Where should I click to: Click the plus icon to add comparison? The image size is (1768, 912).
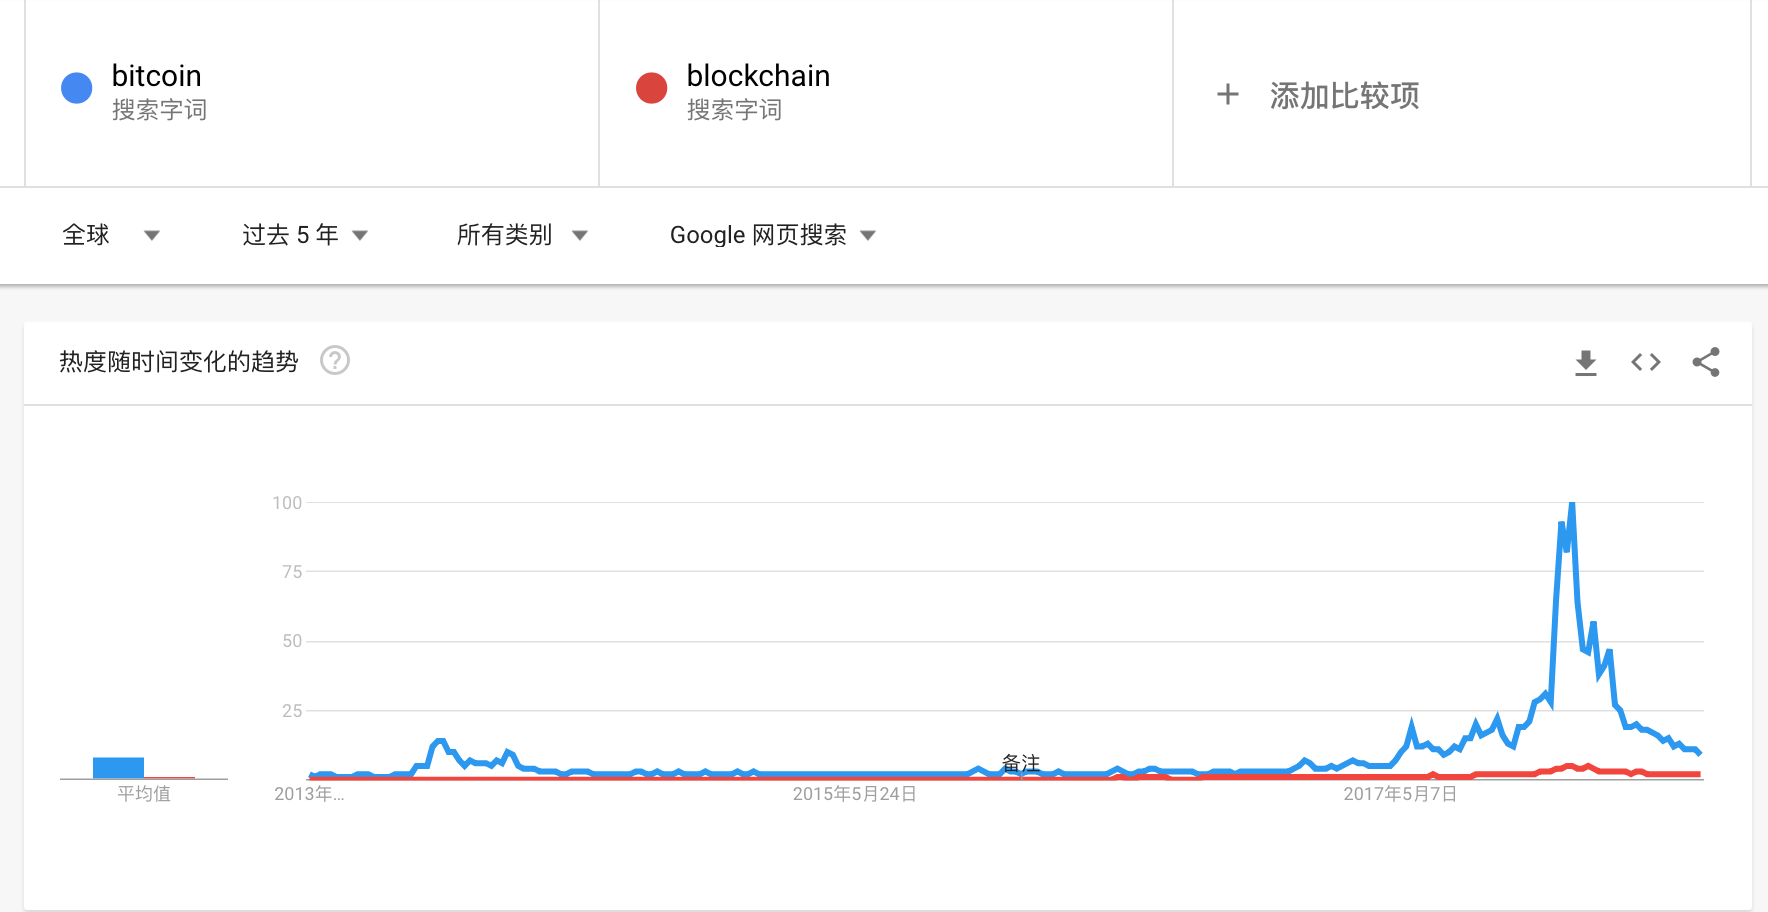tap(1227, 95)
